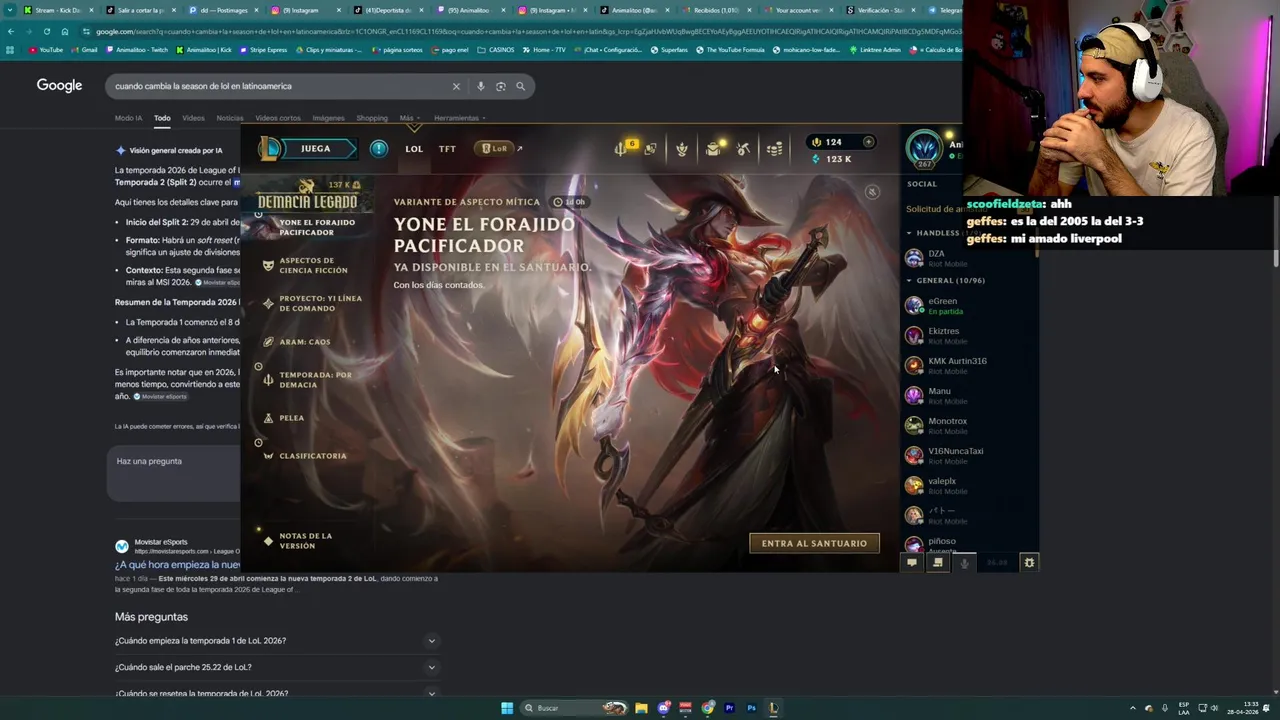The image size is (1280, 720).
Task: Open Photoshop from the taskbar
Action: coord(751,708)
